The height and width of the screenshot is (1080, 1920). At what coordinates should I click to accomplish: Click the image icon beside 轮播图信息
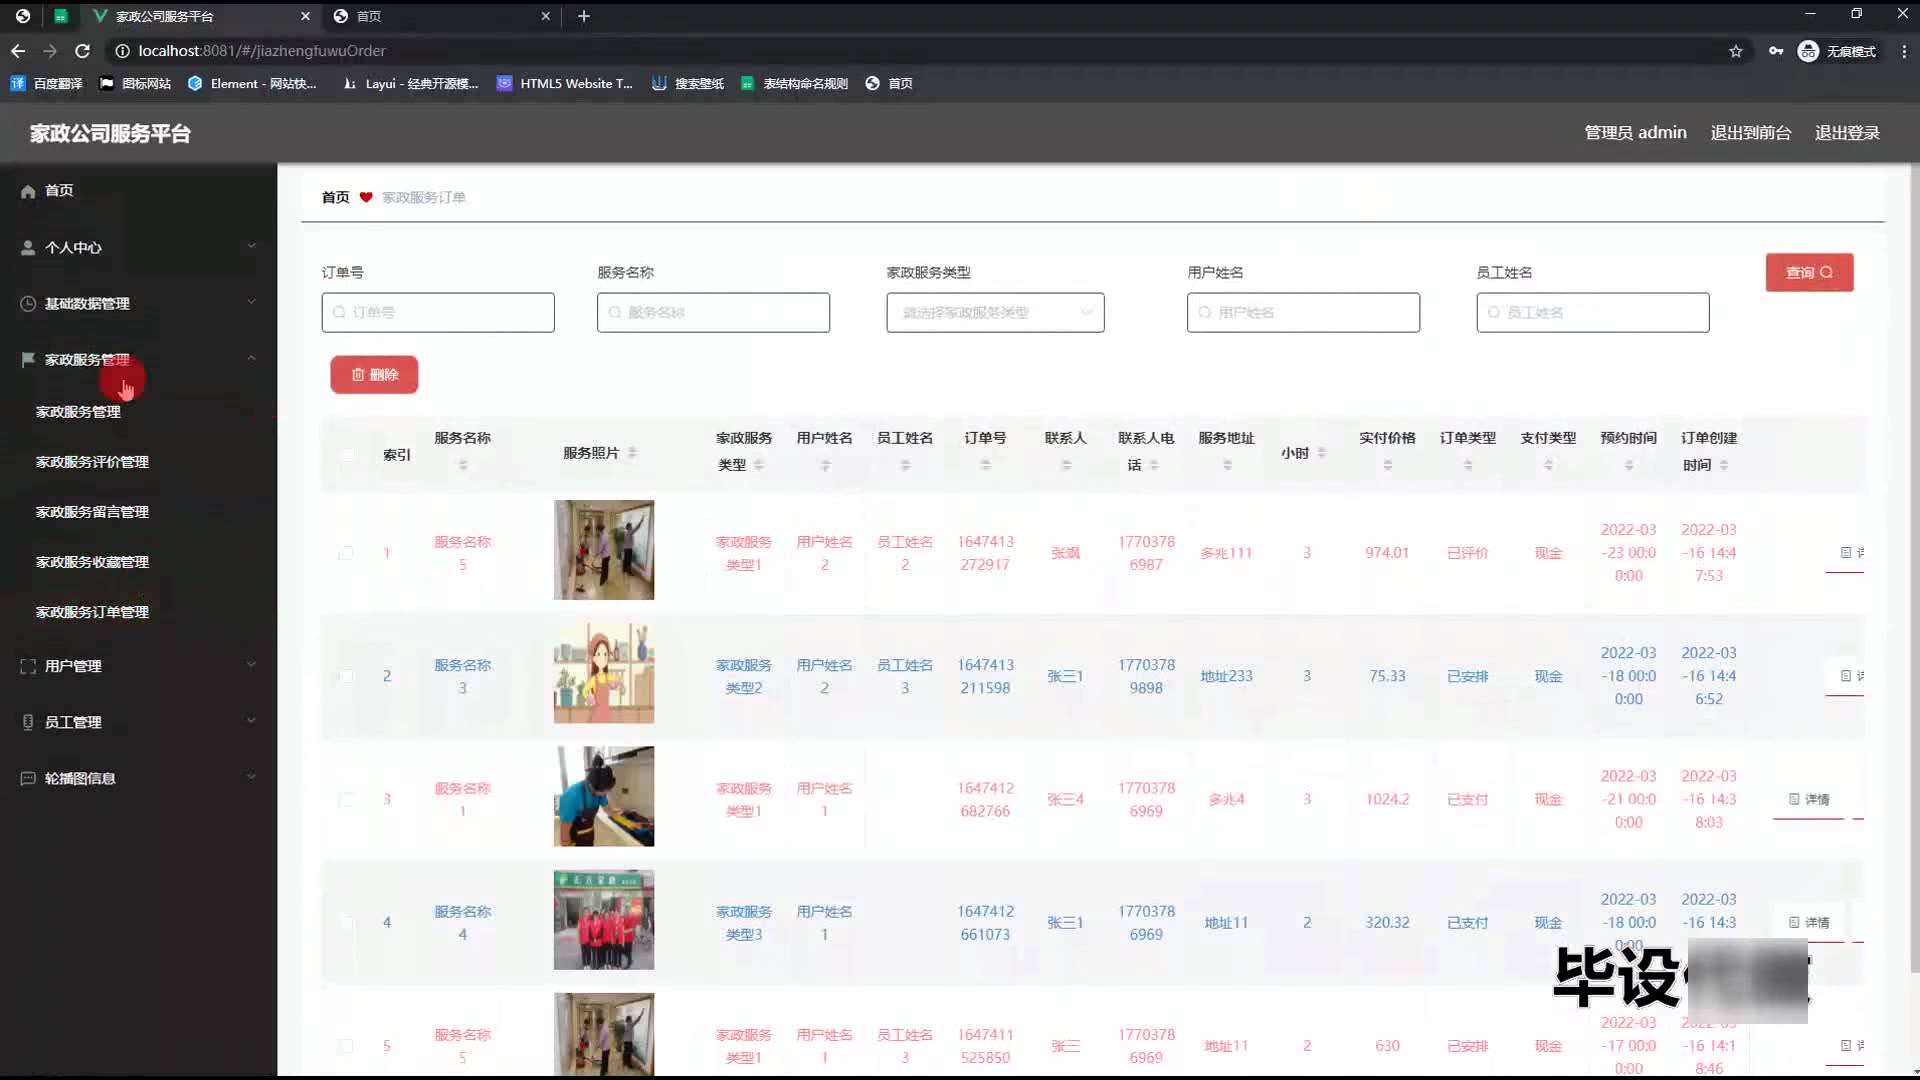pos(28,778)
